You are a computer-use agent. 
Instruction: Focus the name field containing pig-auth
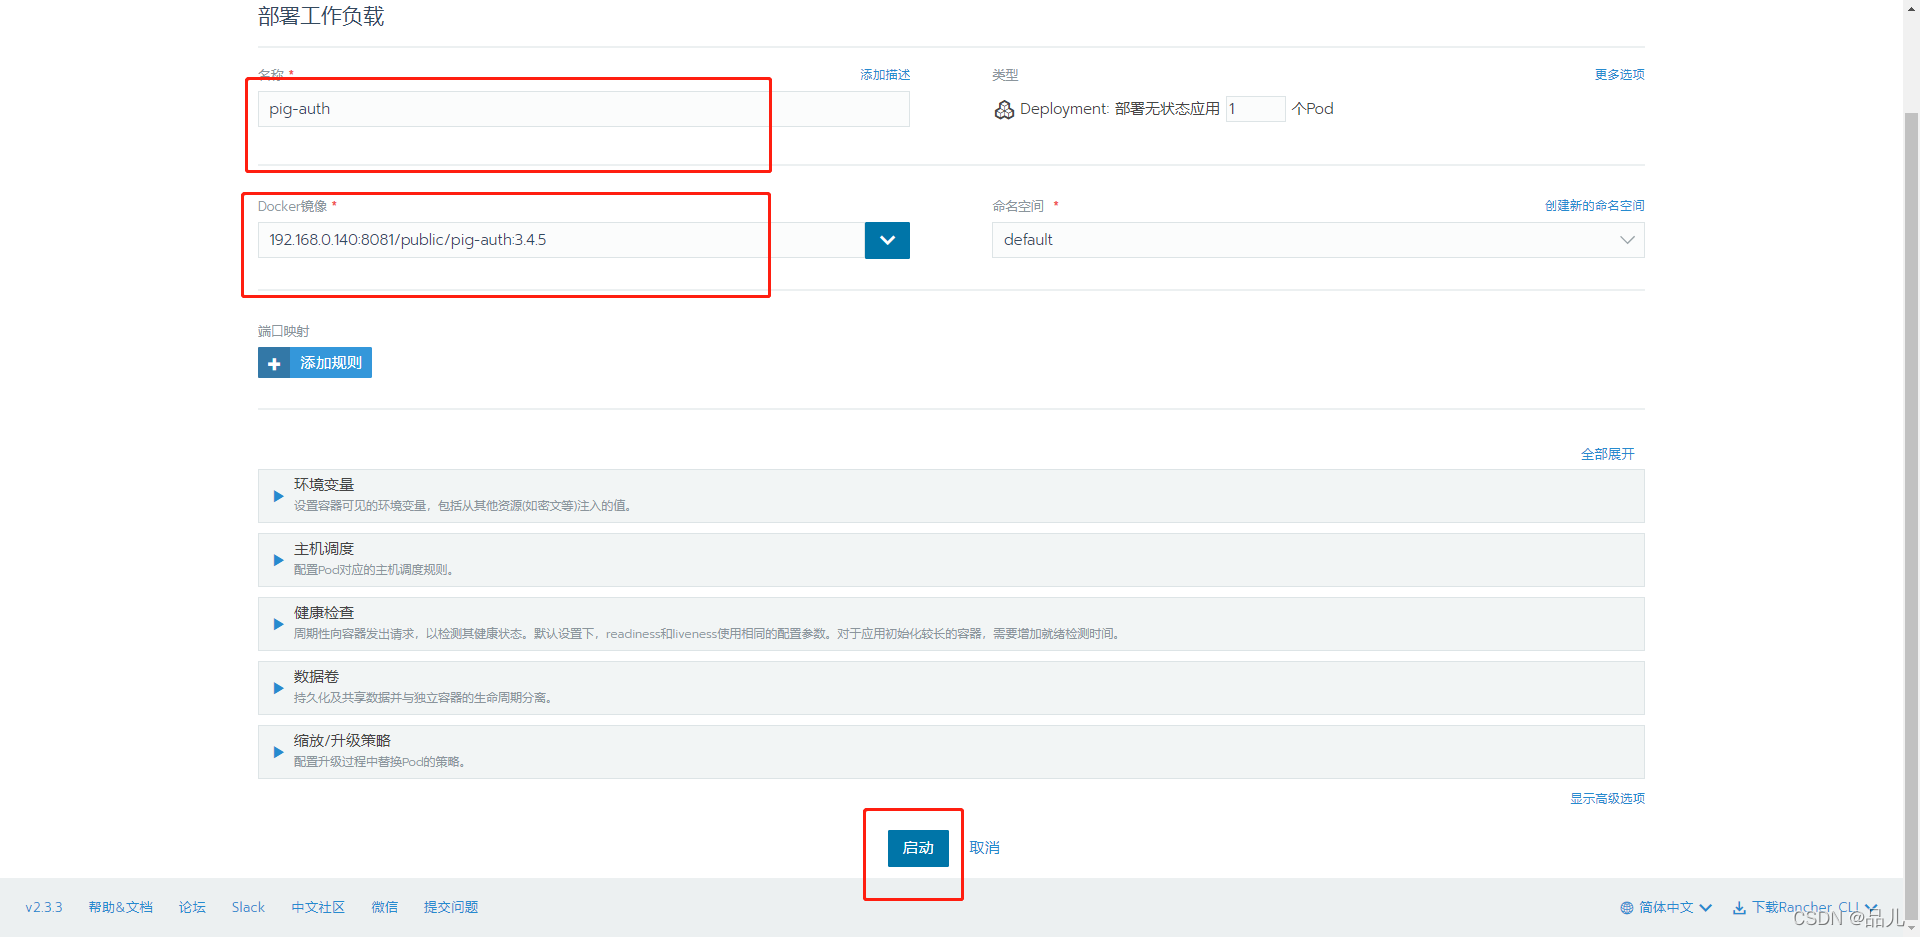(x=584, y=109)
